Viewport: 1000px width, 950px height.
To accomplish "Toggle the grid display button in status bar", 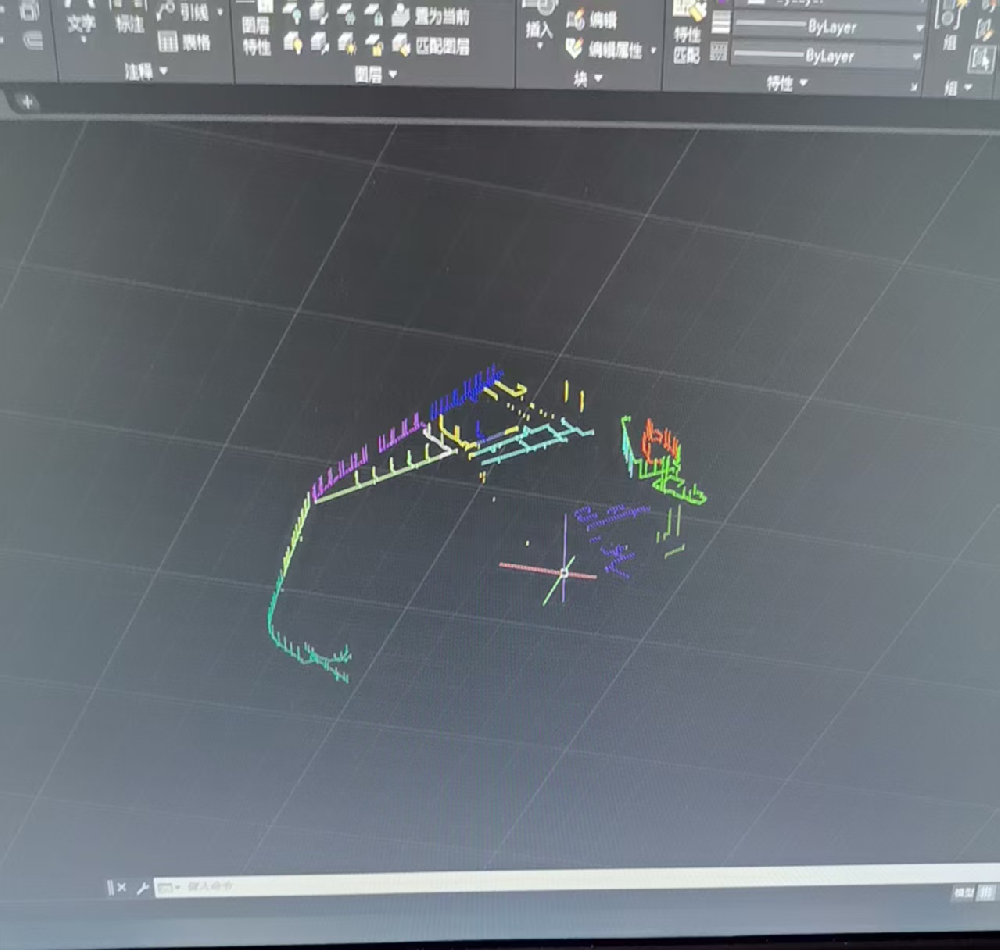I will [x=988, y=893].
